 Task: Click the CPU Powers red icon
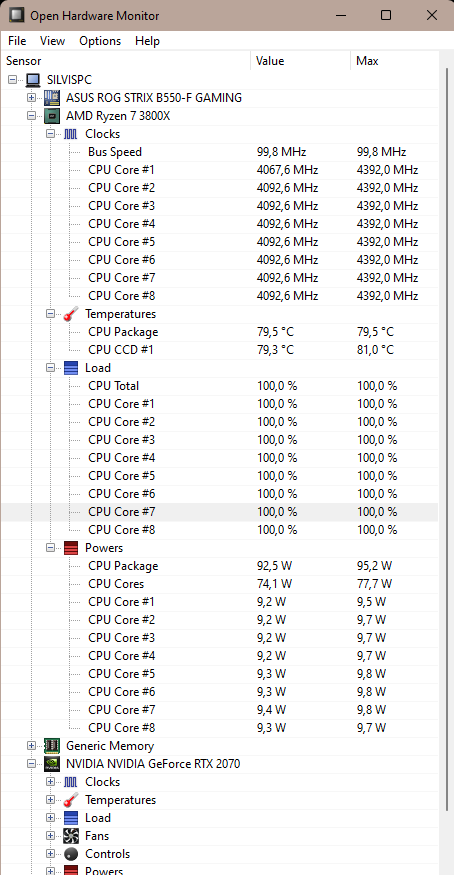pos(71,548)
